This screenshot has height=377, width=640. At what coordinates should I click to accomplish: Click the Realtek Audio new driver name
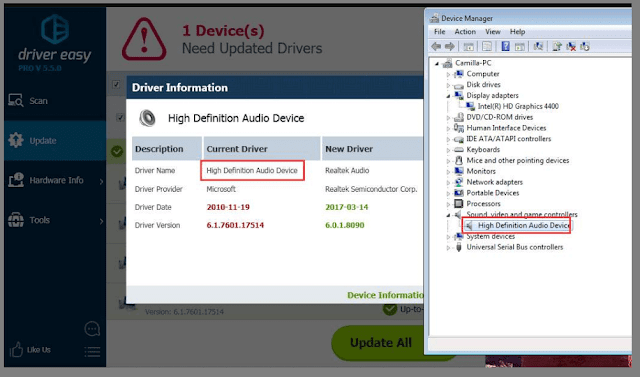[x=347, y=171]
